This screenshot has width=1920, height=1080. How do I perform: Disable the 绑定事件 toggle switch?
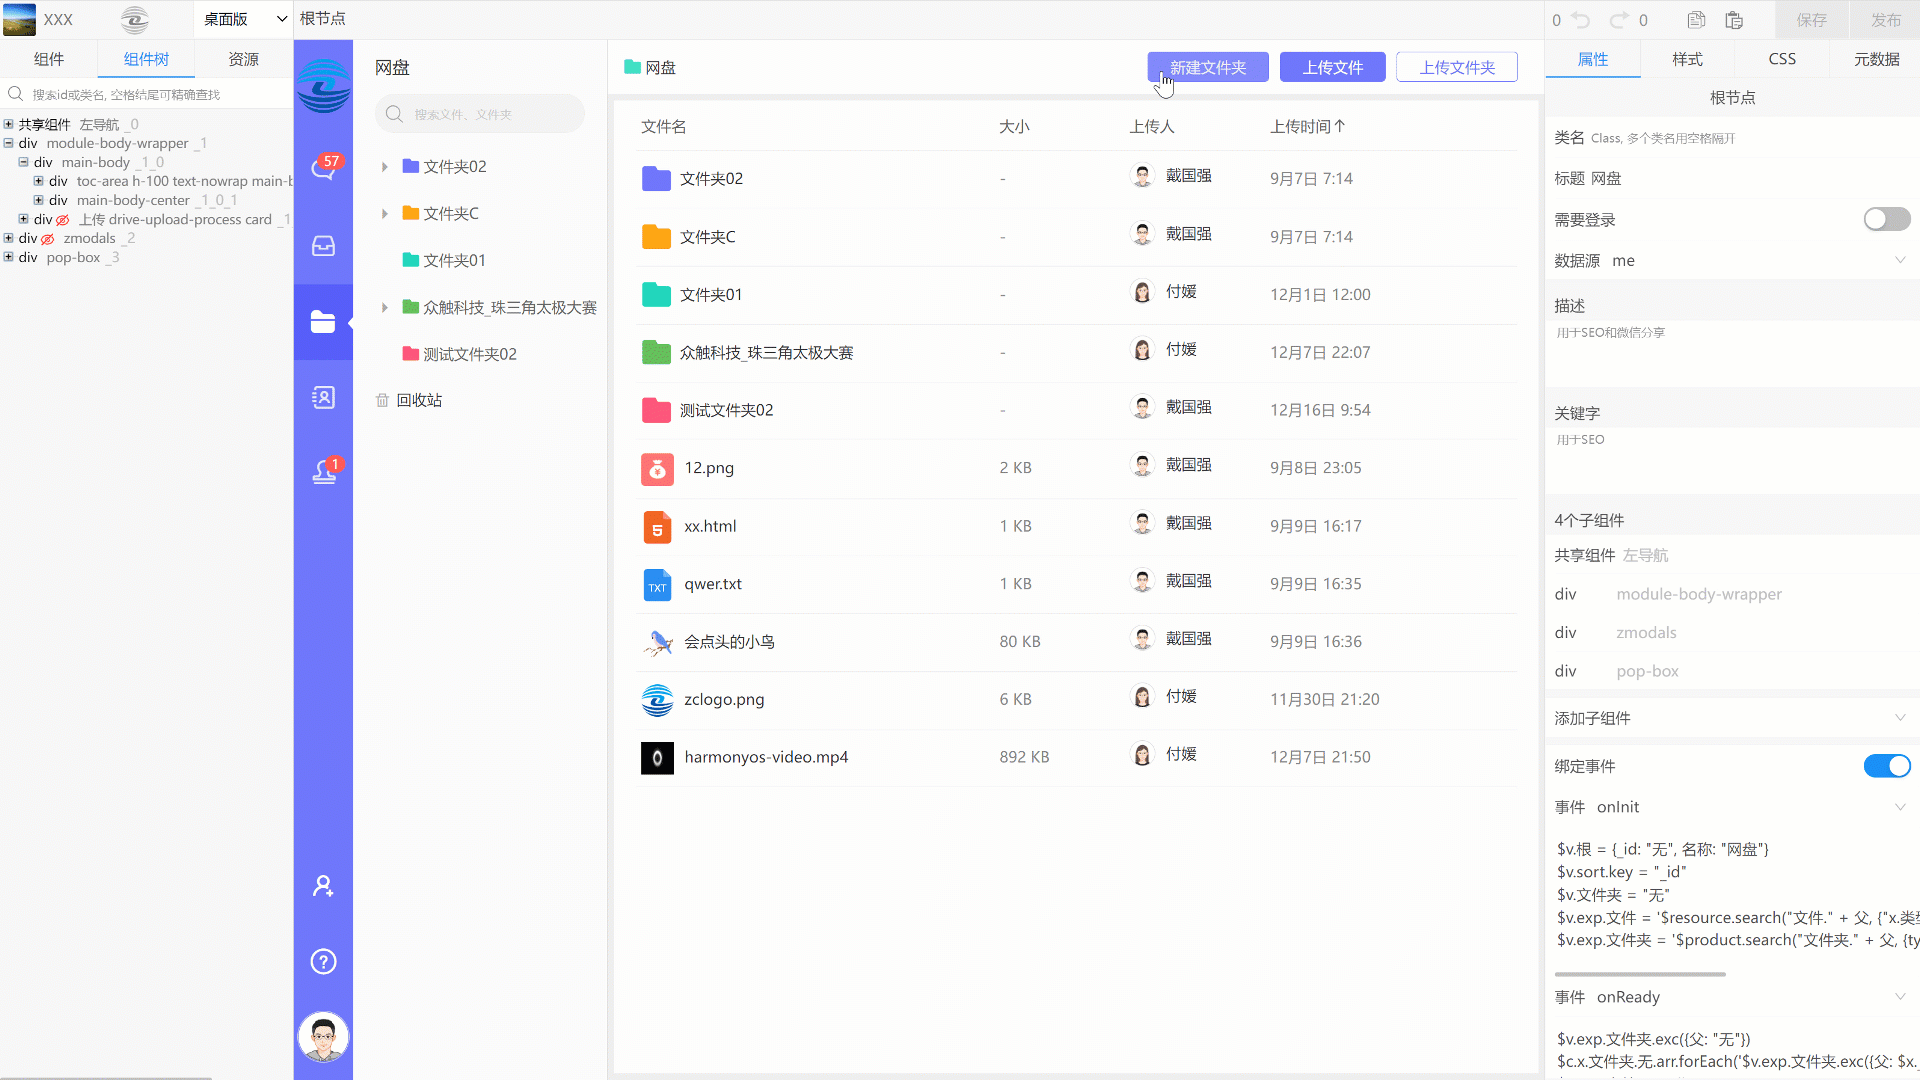click(1886, 766)
